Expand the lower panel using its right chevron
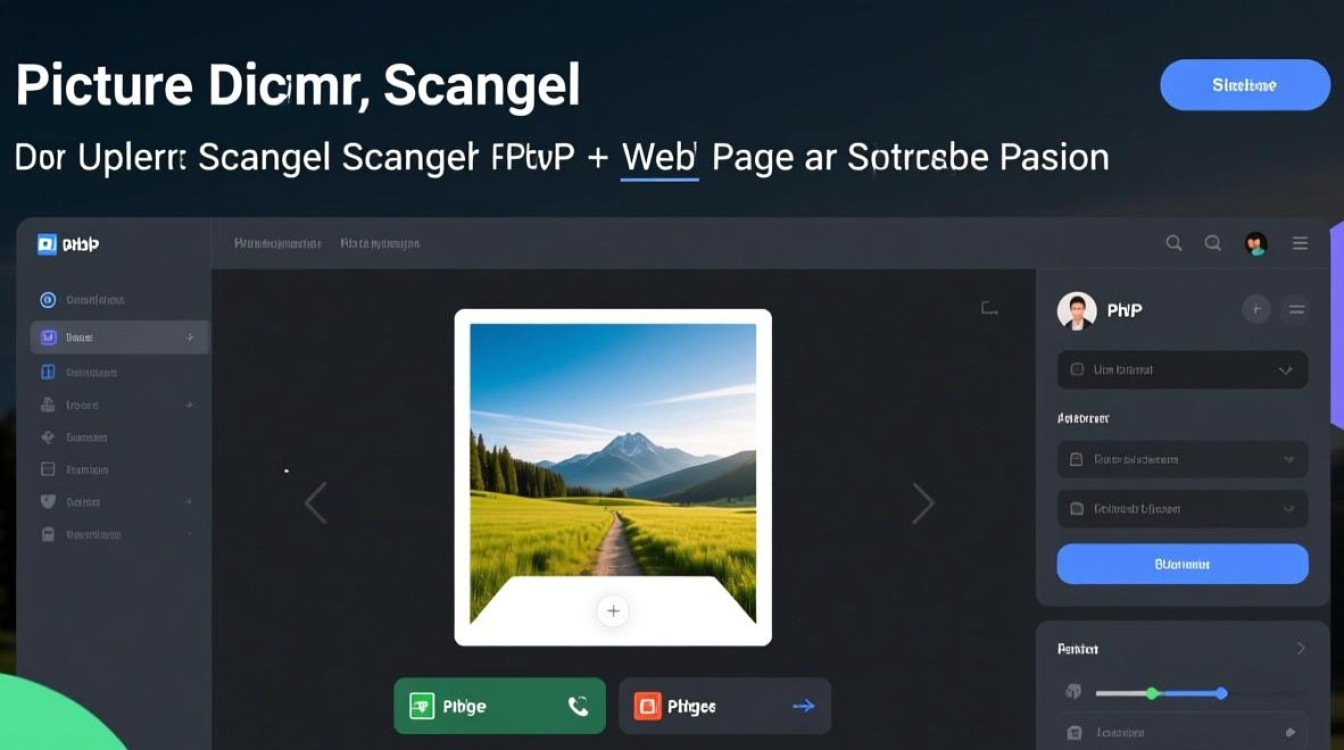This screenshot has width=1344, height=750. pos(1301,648)
